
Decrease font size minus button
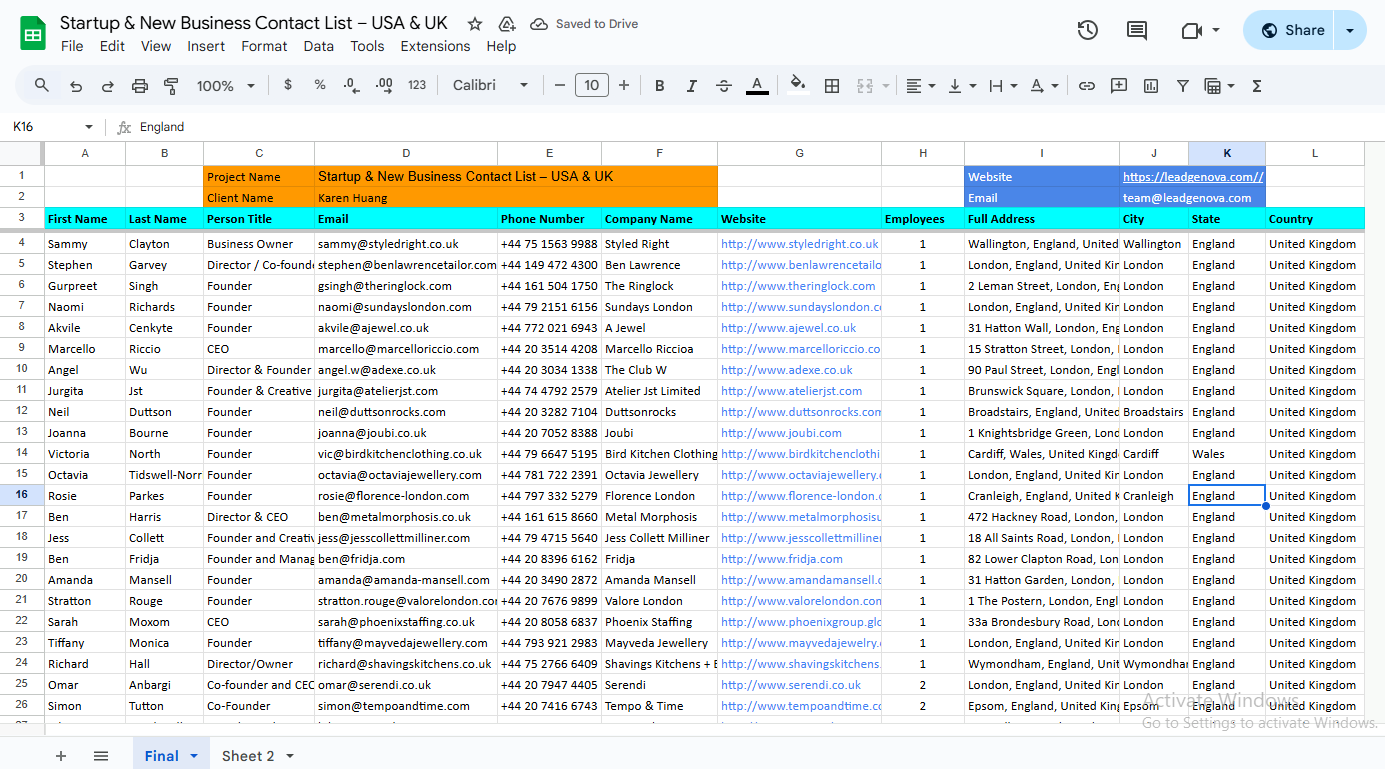(x=560, y=86)
